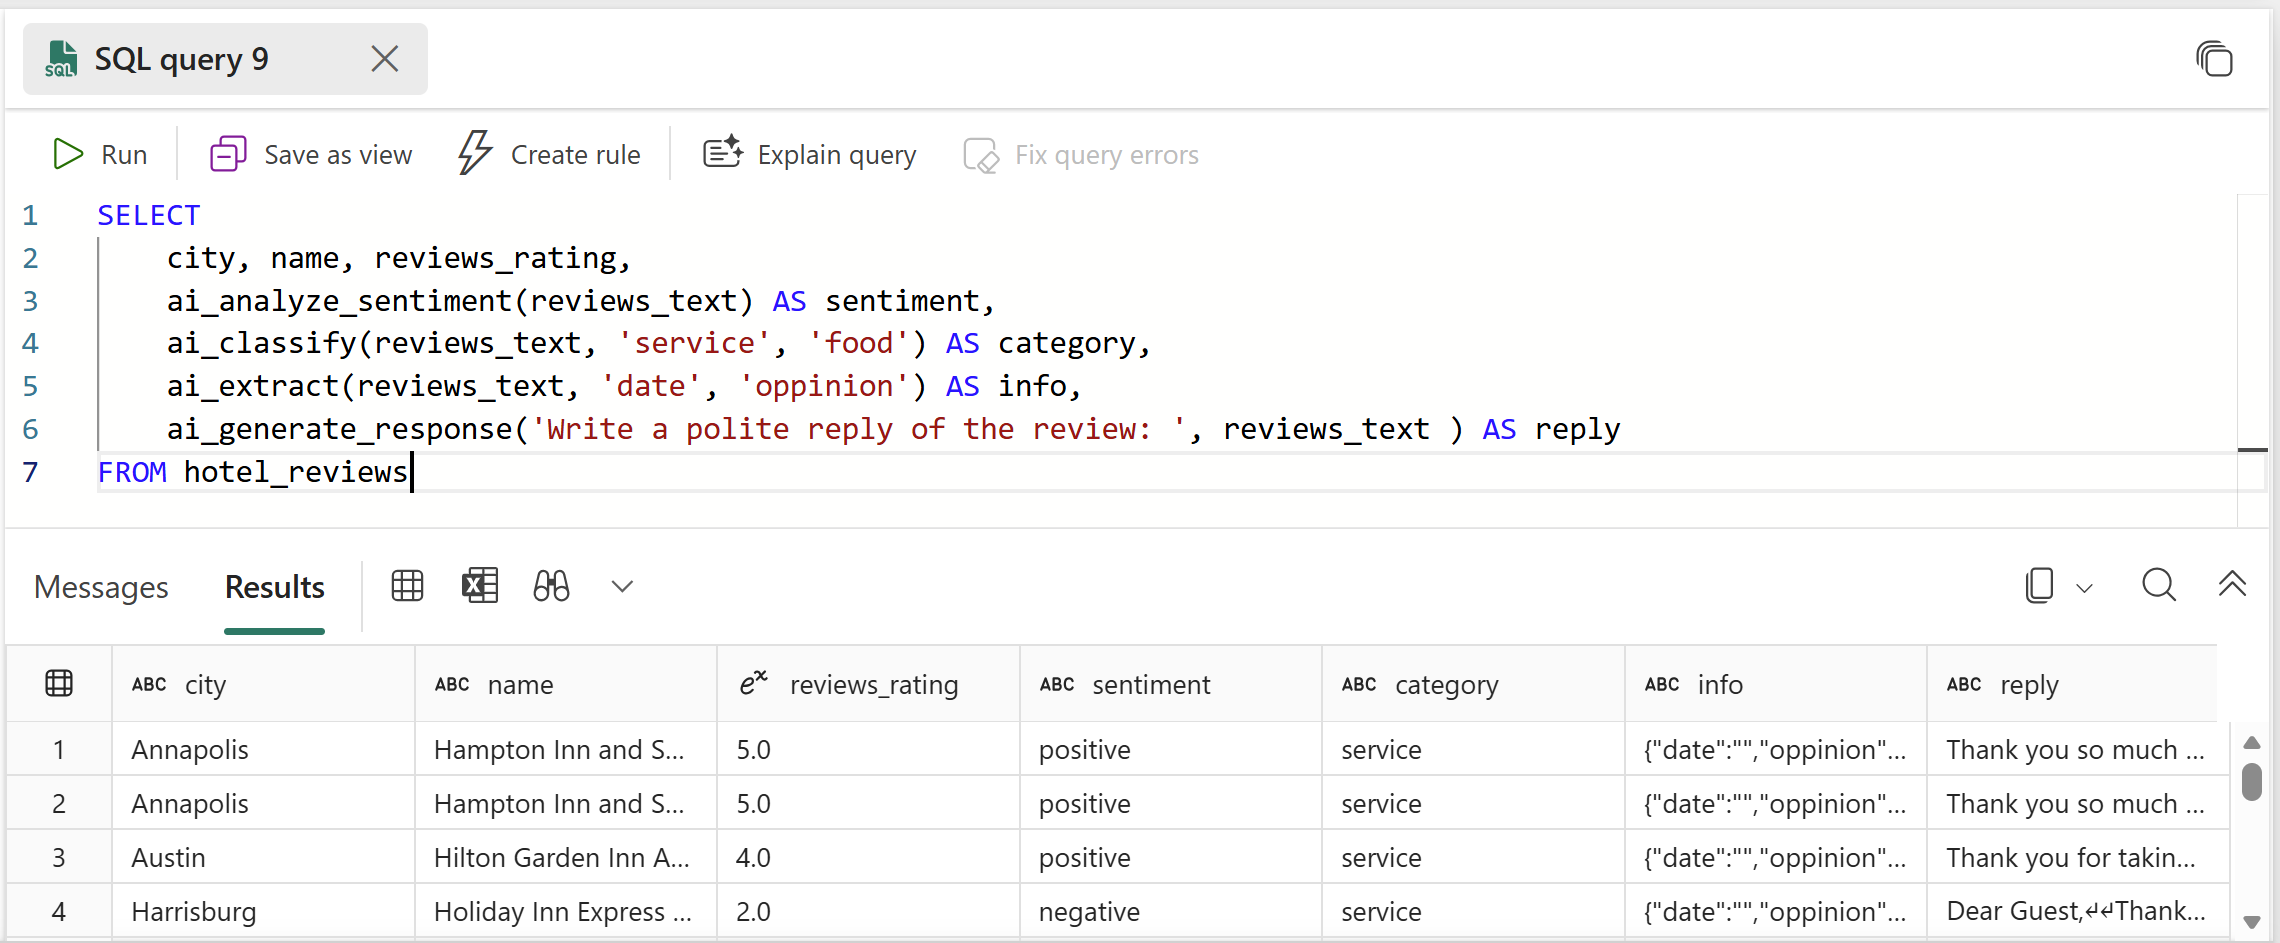Search within the query results
Screen dimensions: 2280x943
(x=2159, y=585)
